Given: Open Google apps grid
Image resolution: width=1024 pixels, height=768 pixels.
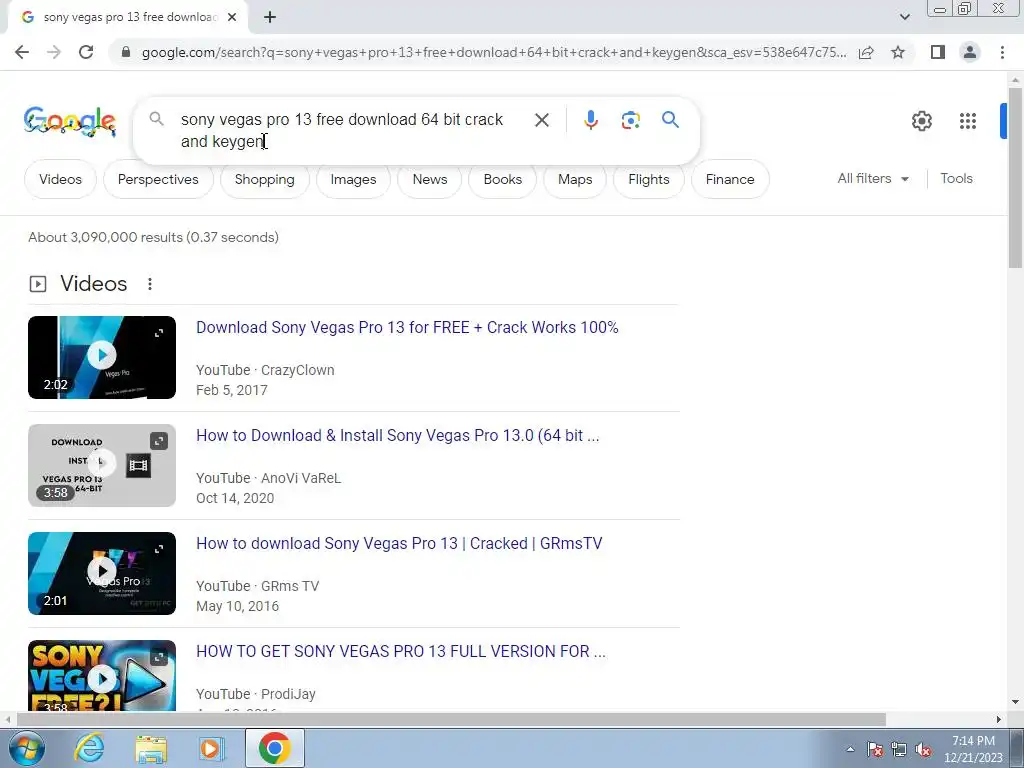Looking at the screenshot, I should click(x=968, y=121).
